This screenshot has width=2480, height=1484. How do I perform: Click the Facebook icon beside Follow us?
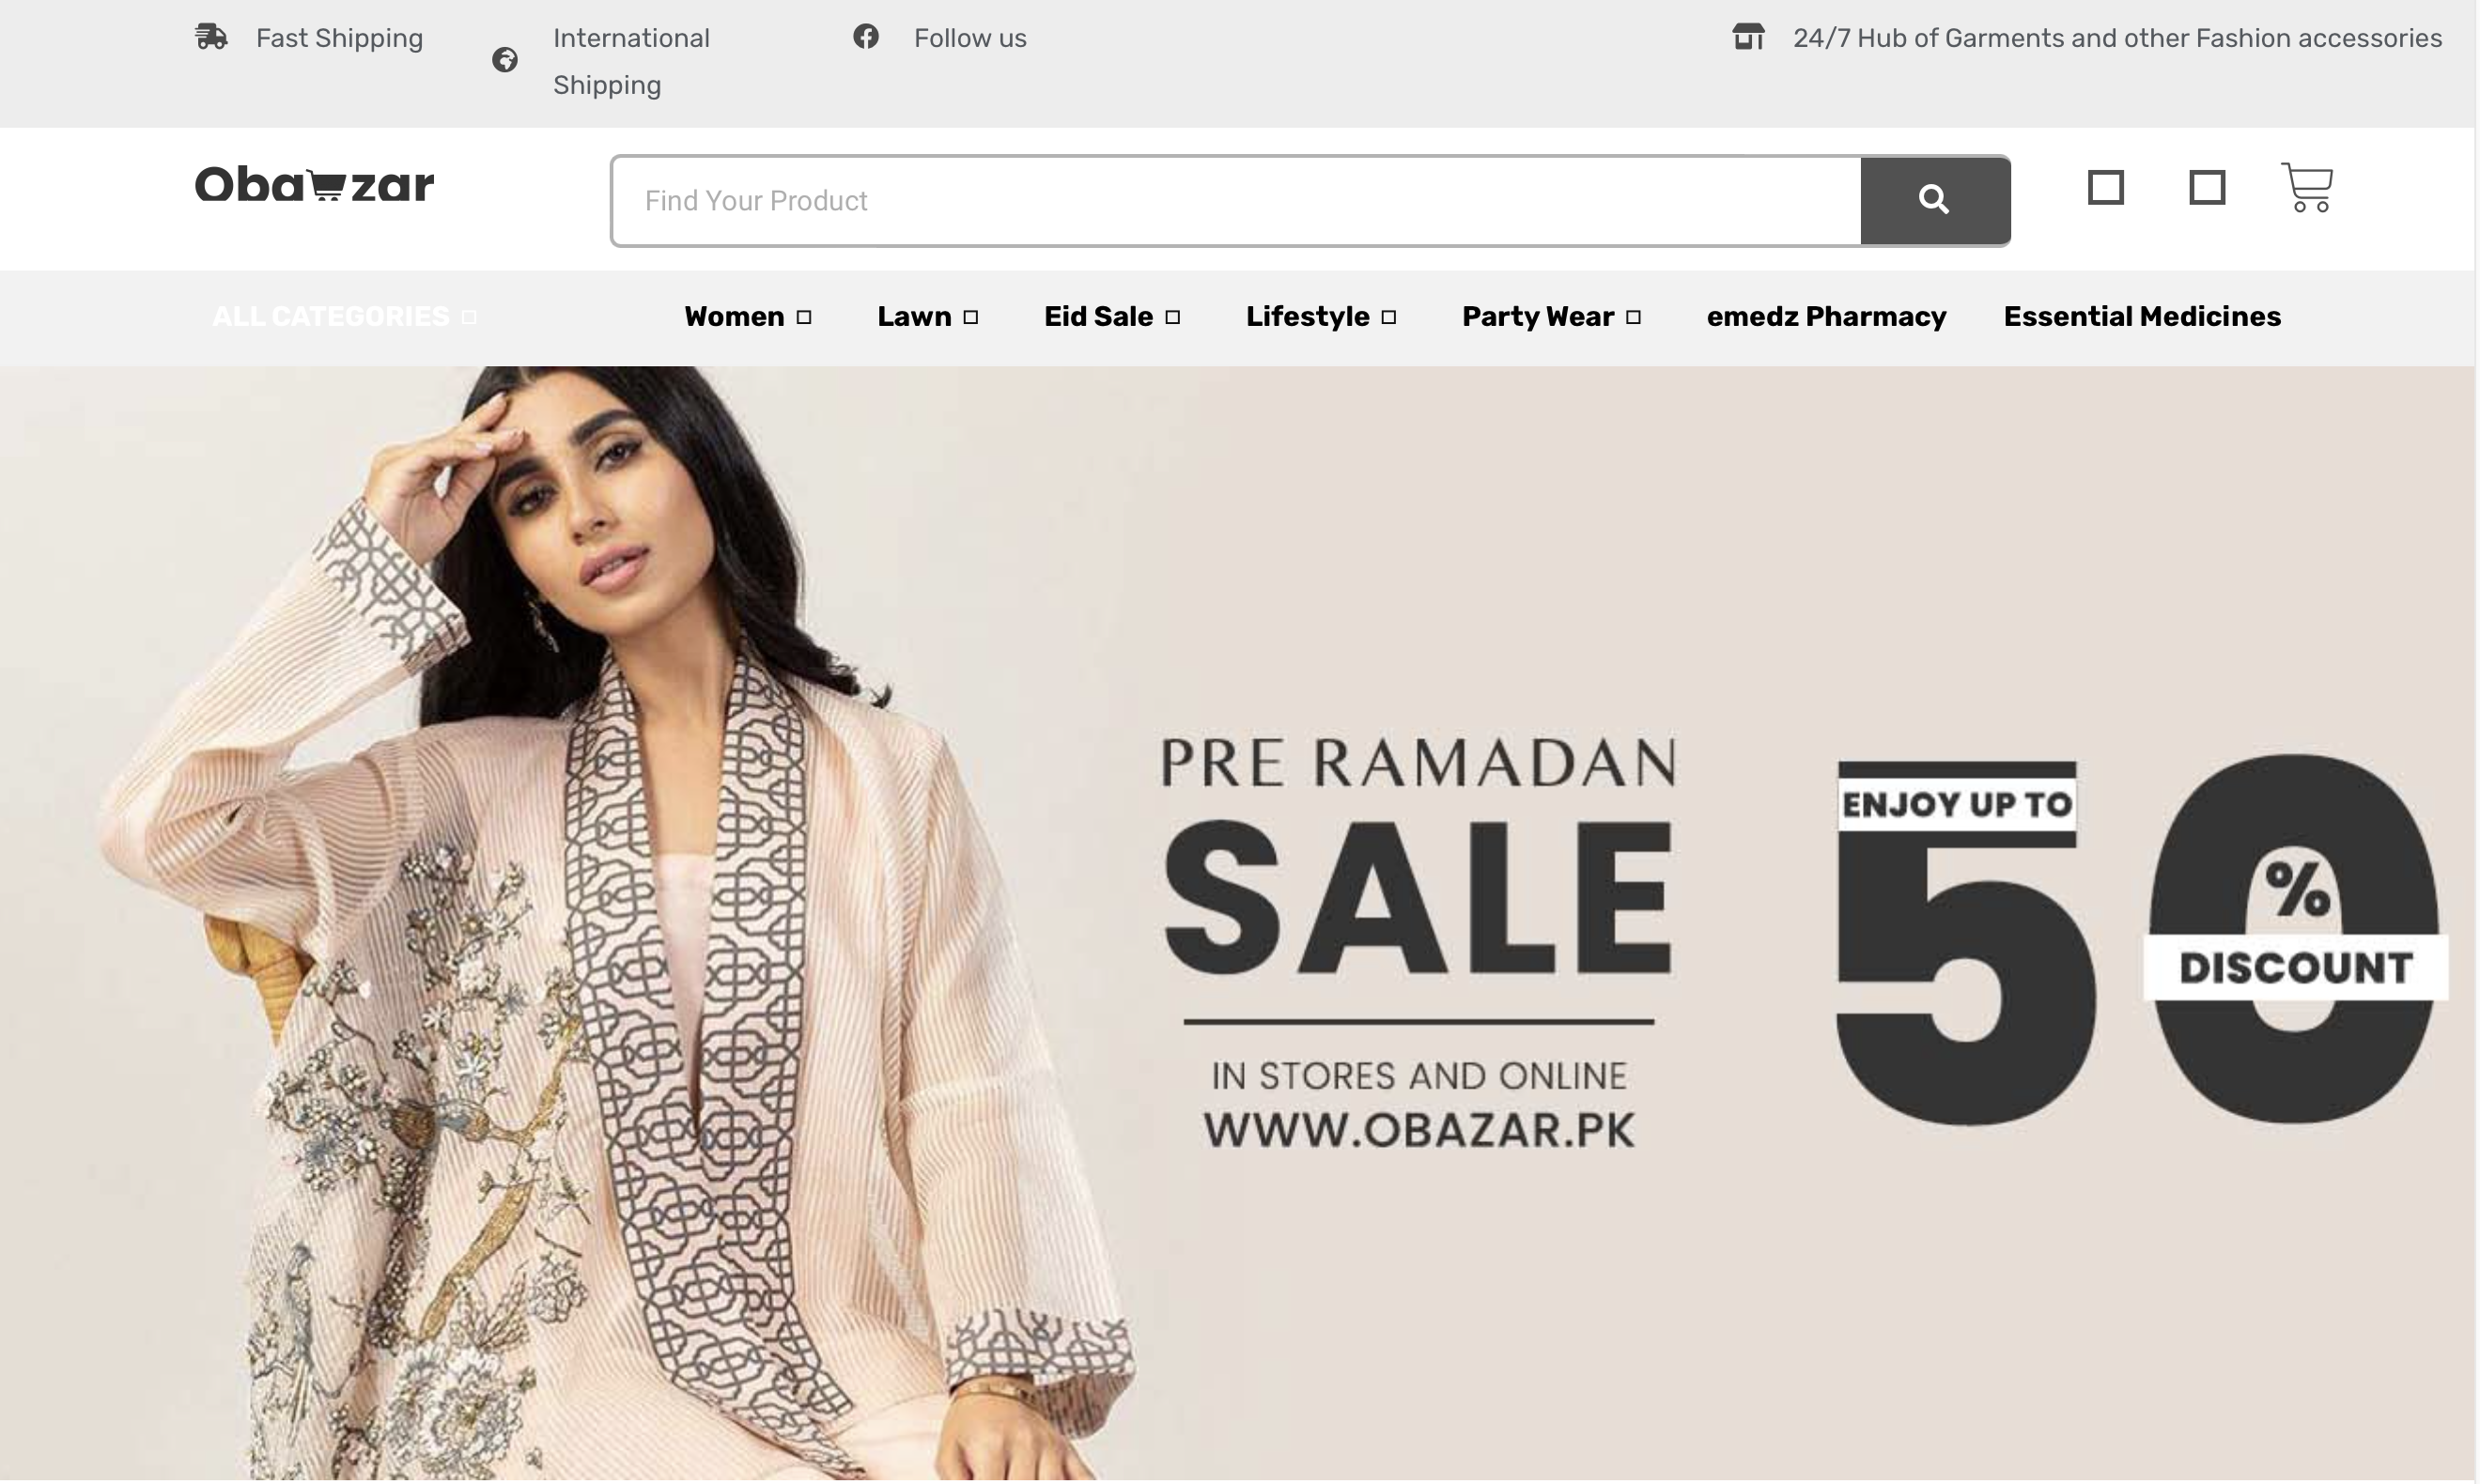pyautogui.click(x=866, y=37)
